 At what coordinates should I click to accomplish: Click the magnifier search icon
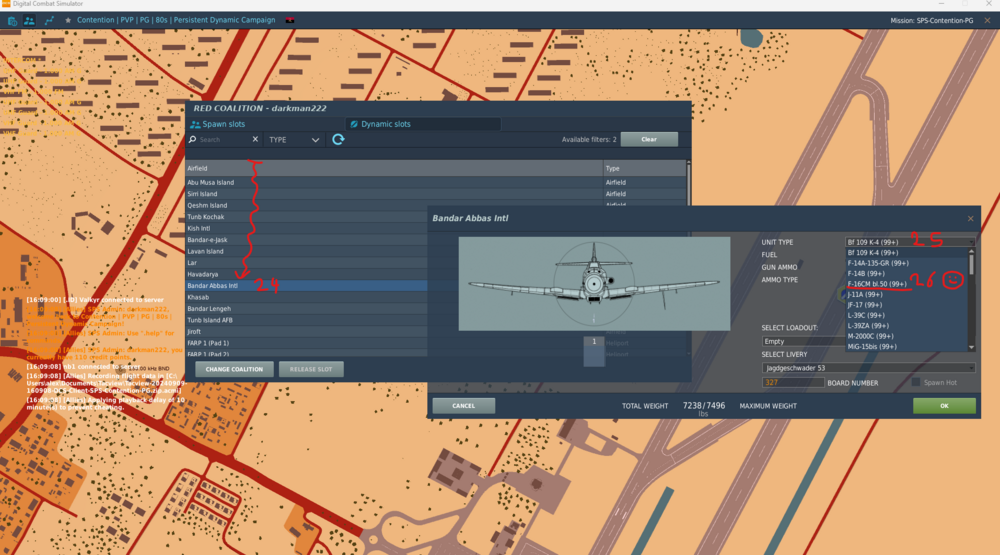point(193,140)
